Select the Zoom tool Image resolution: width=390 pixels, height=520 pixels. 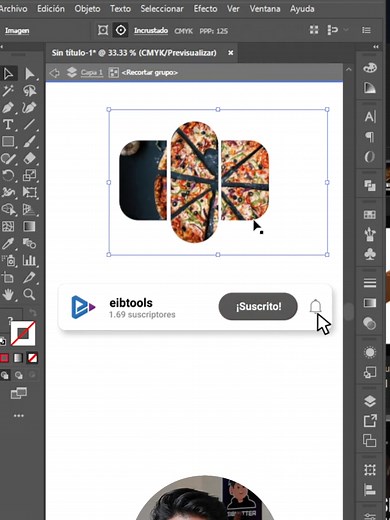coord(29,294)
